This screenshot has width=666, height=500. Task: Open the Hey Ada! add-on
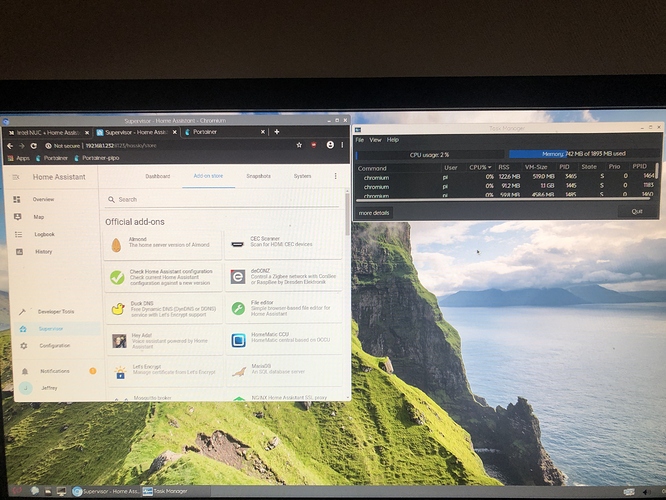point(165,341)
